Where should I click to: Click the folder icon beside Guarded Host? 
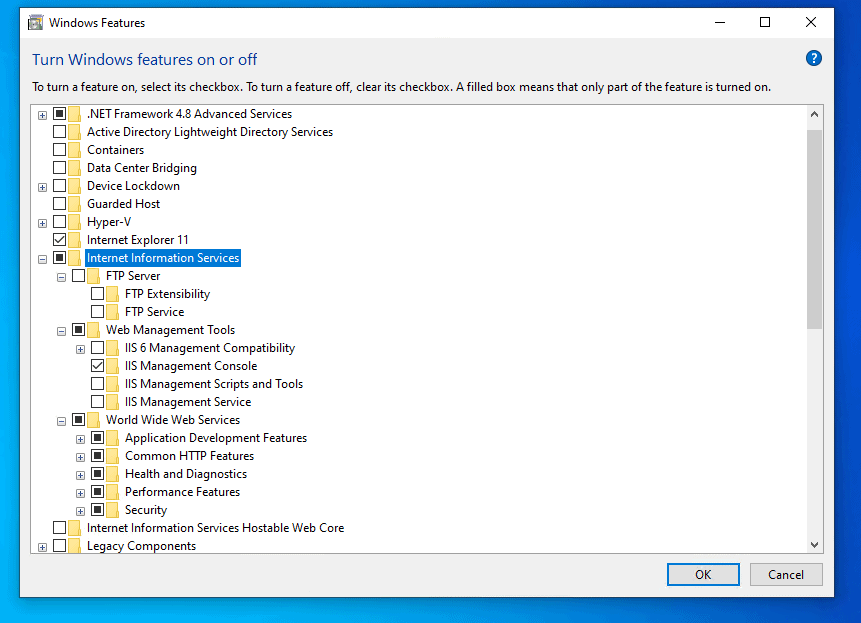(74, 204)
